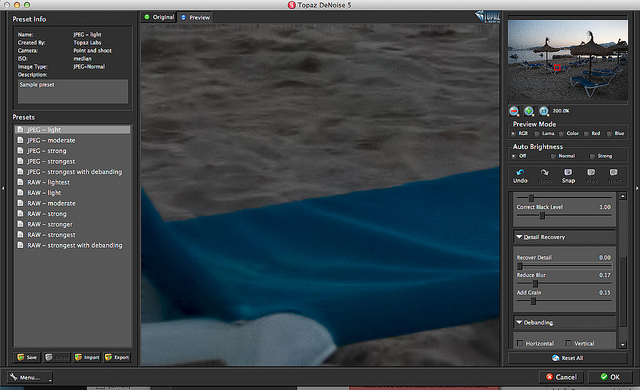Click file icon of JPEG - moderate preset

tap(20, 140)
